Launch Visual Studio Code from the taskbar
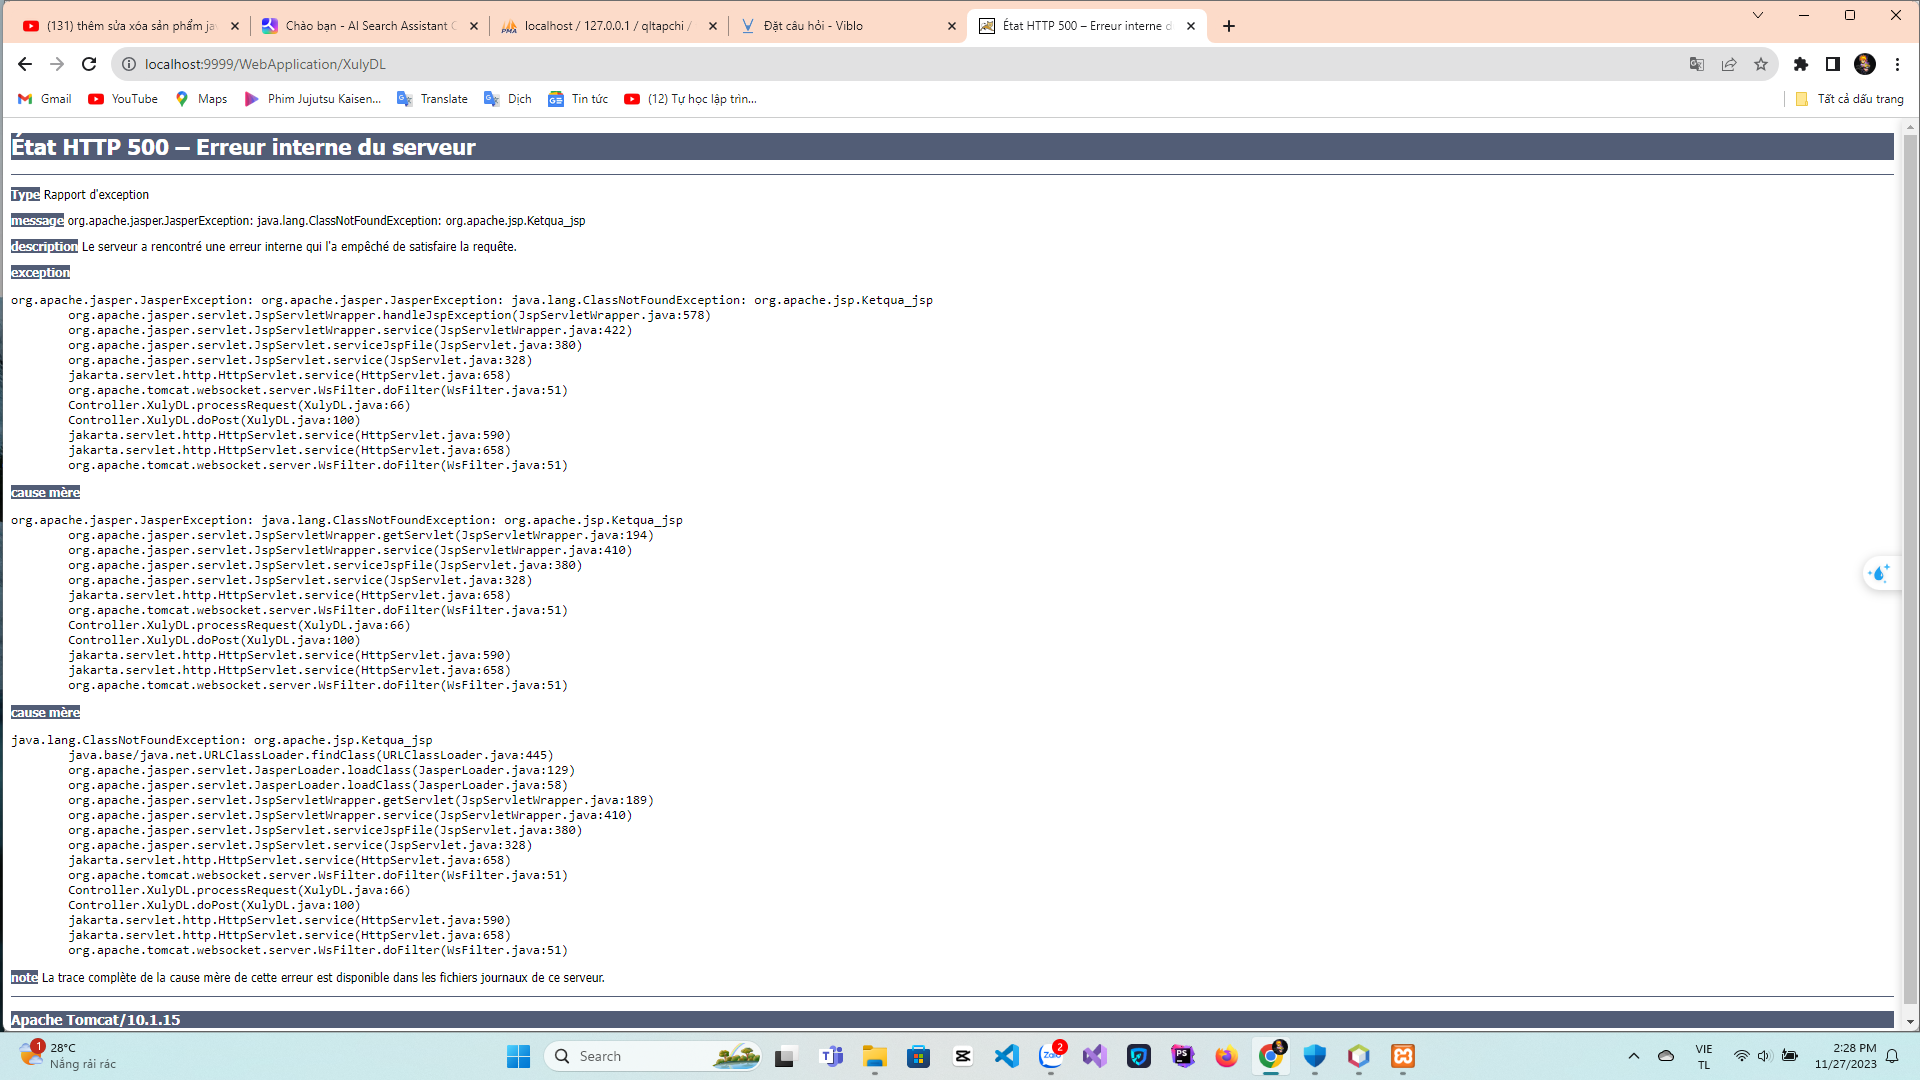This screenshot has height=1080, width=1920. 1007,1057
